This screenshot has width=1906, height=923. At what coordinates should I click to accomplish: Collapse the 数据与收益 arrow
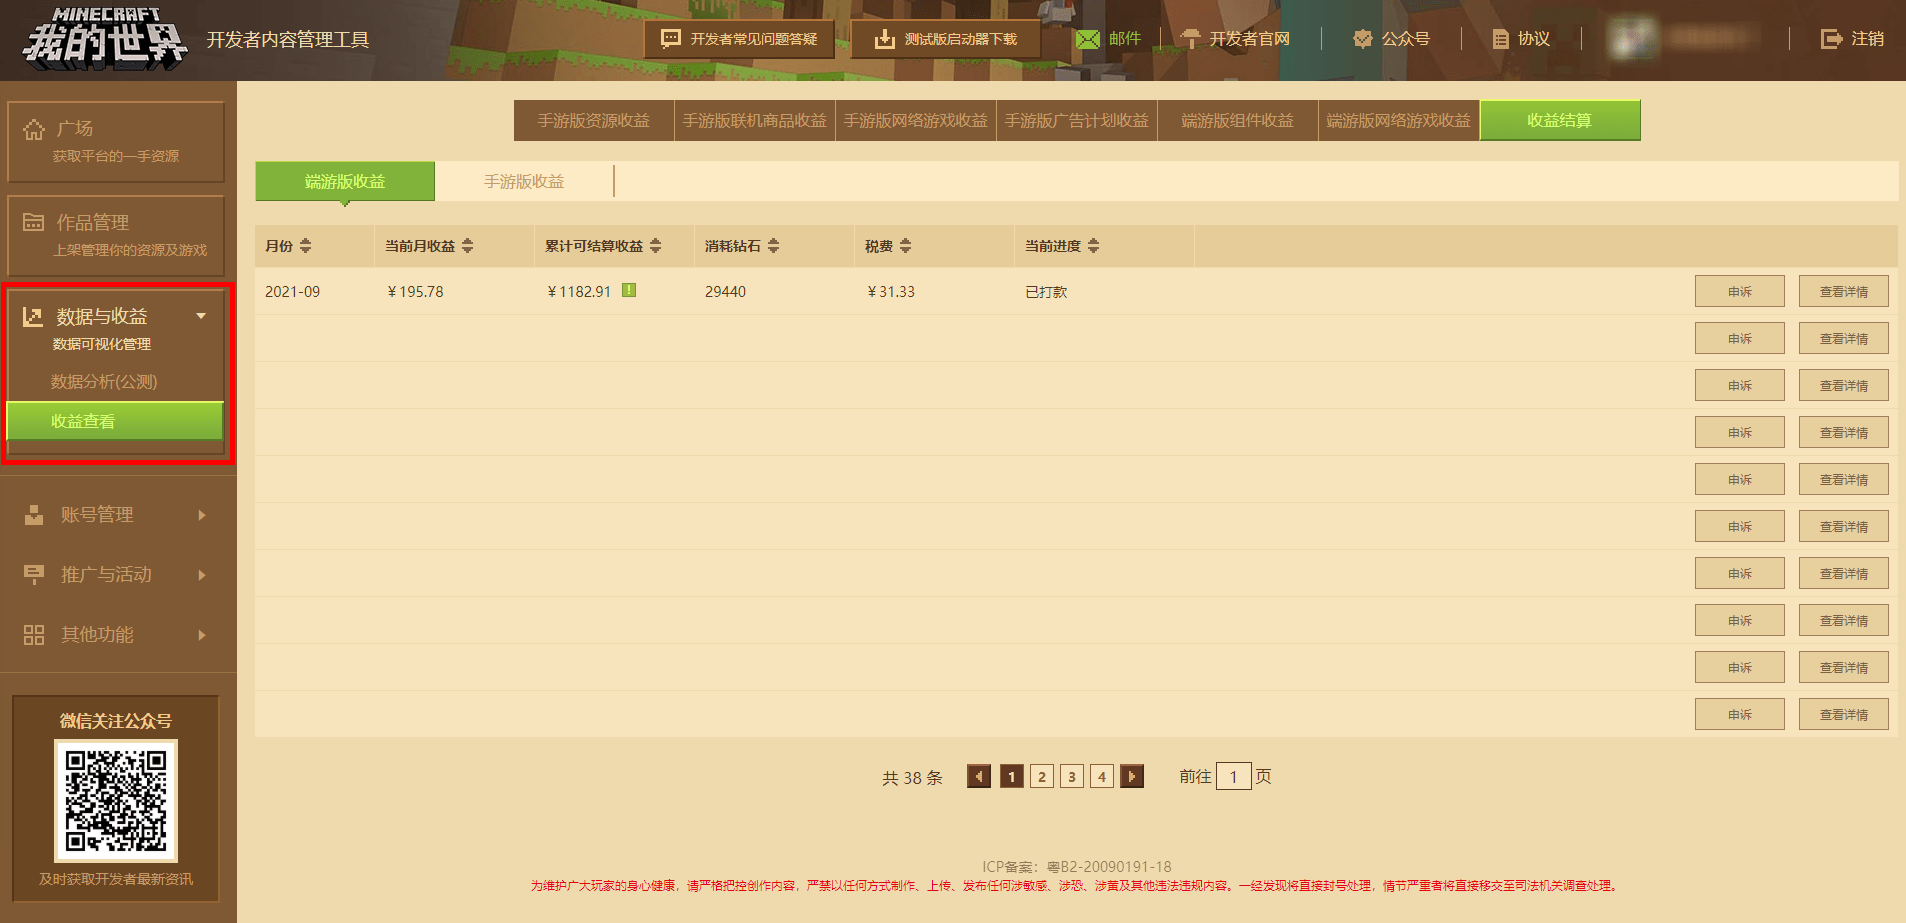coord(201,316)
